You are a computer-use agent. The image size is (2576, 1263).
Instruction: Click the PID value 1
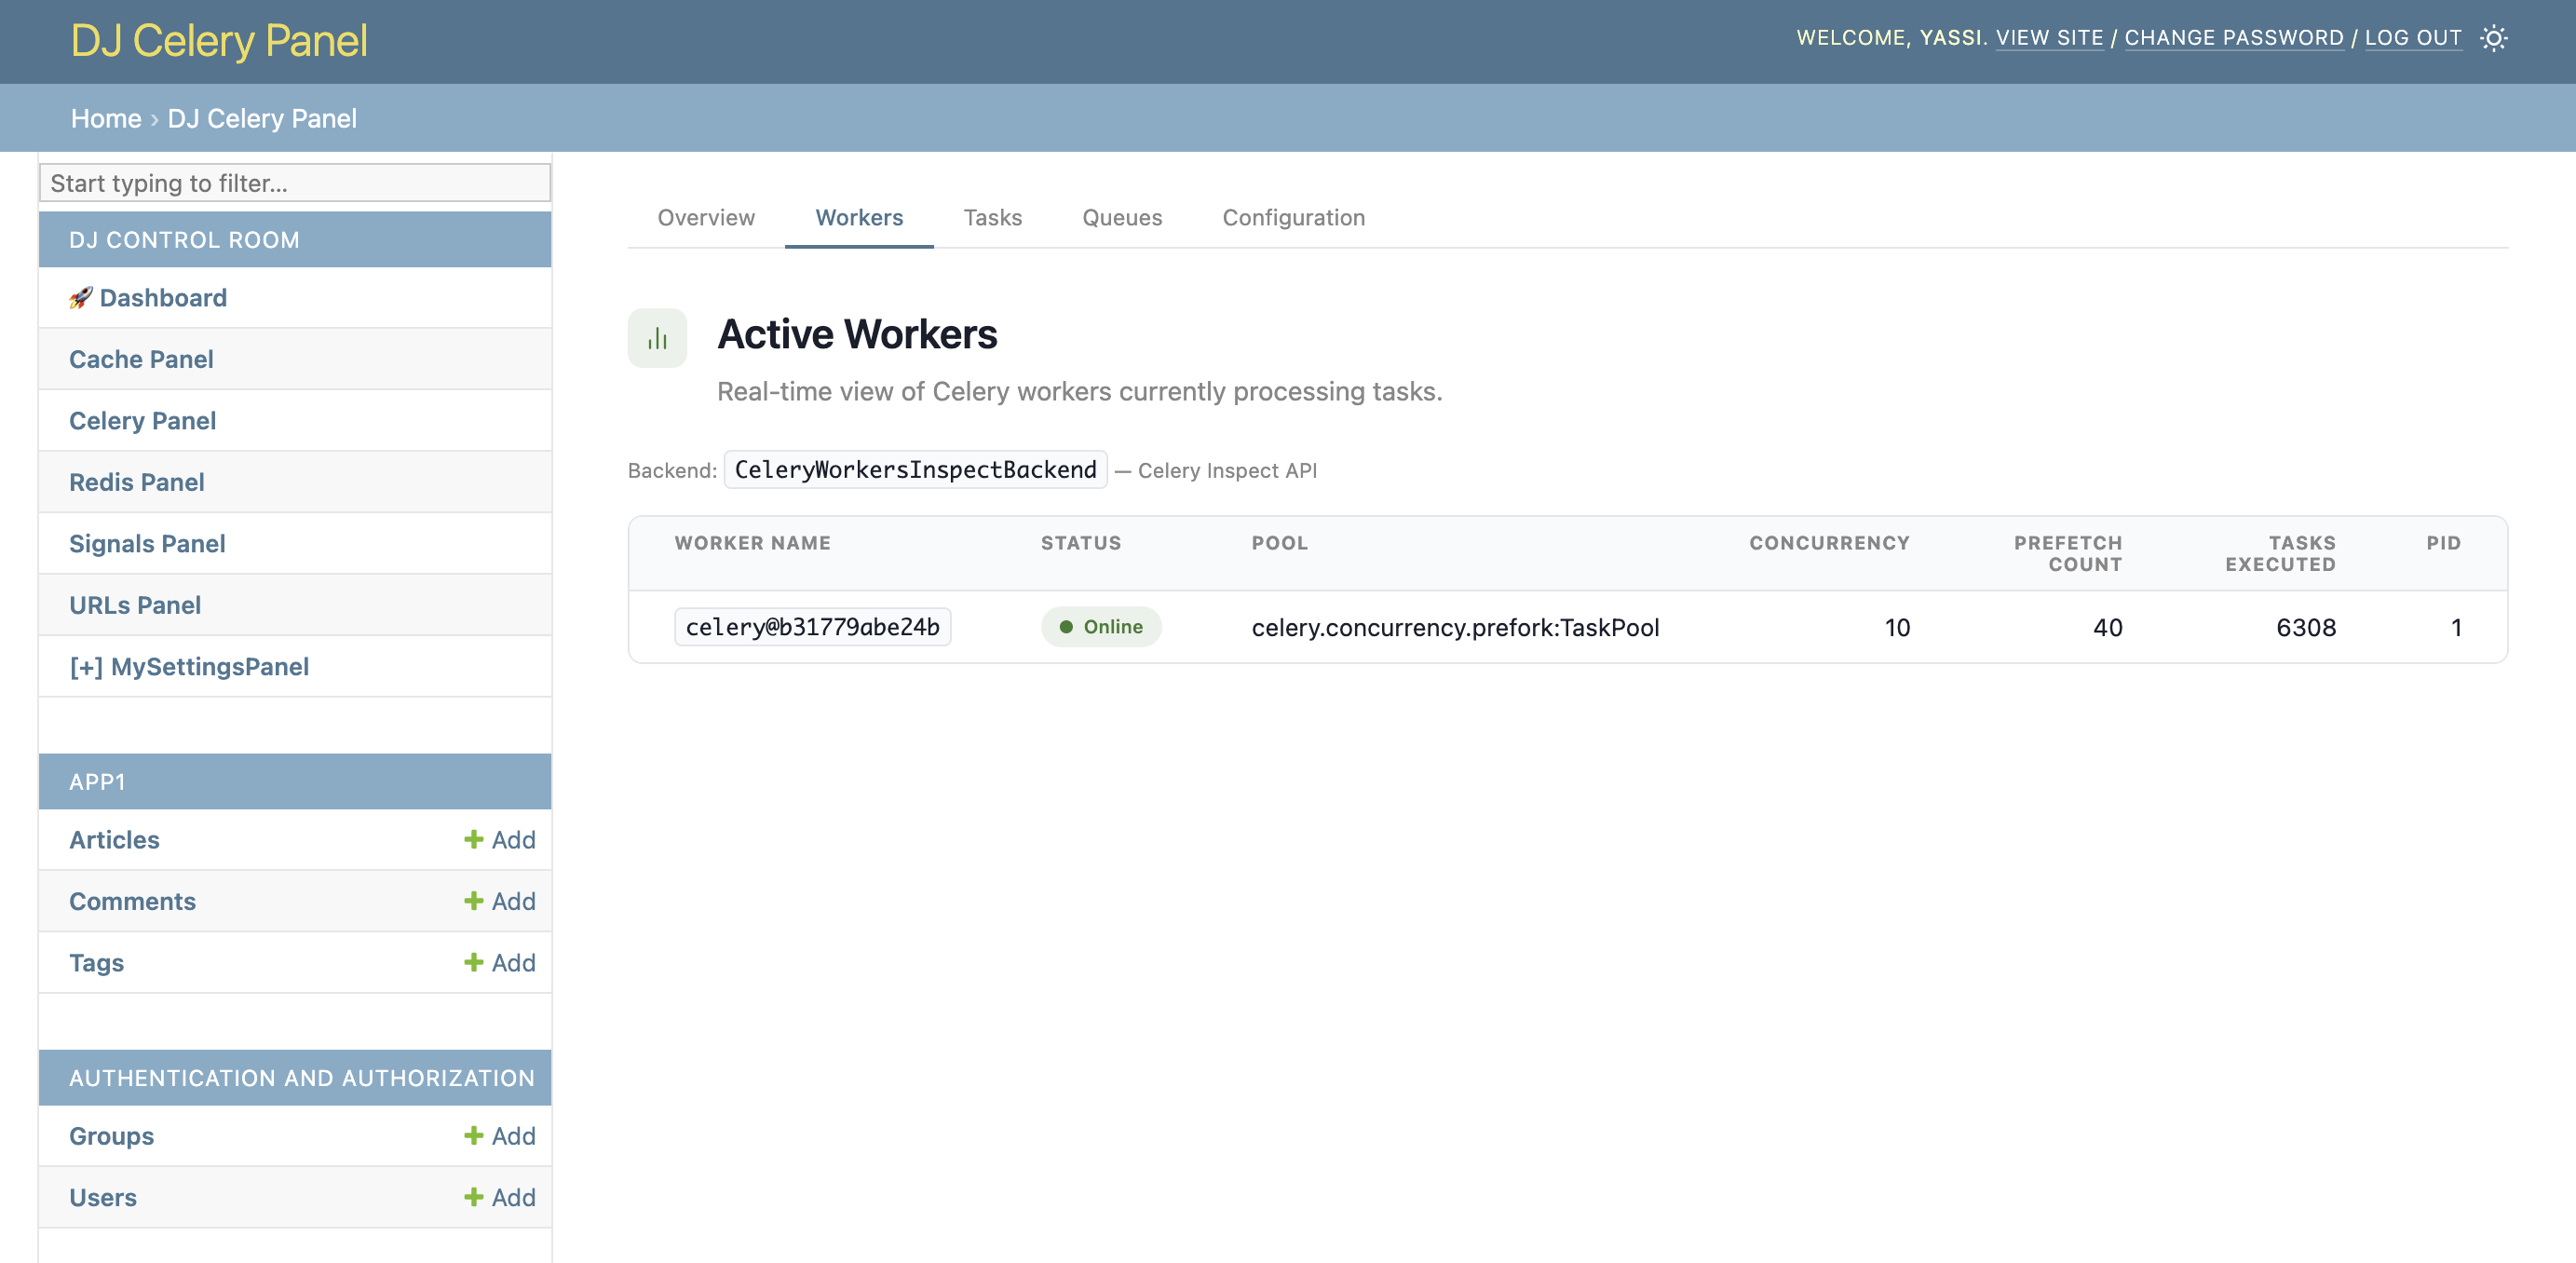(2456, 627)
